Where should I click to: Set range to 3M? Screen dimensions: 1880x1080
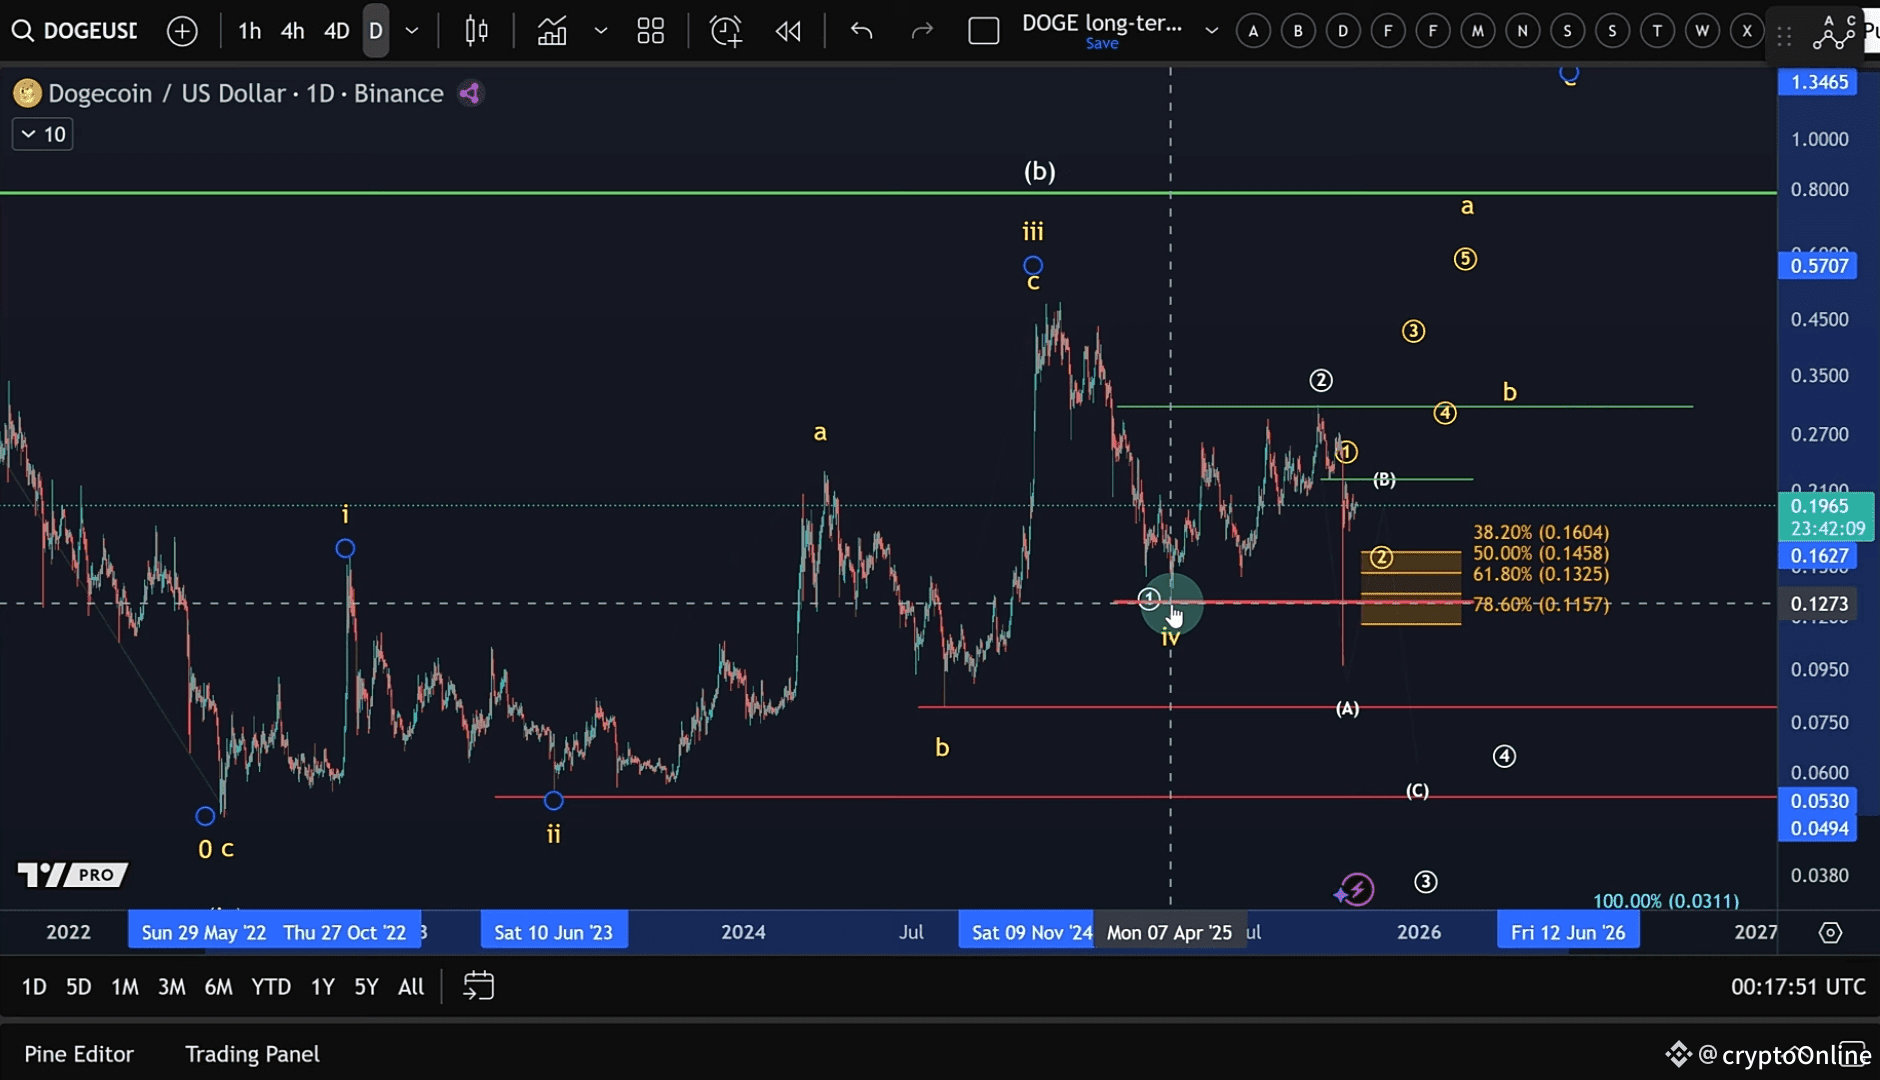172,987
